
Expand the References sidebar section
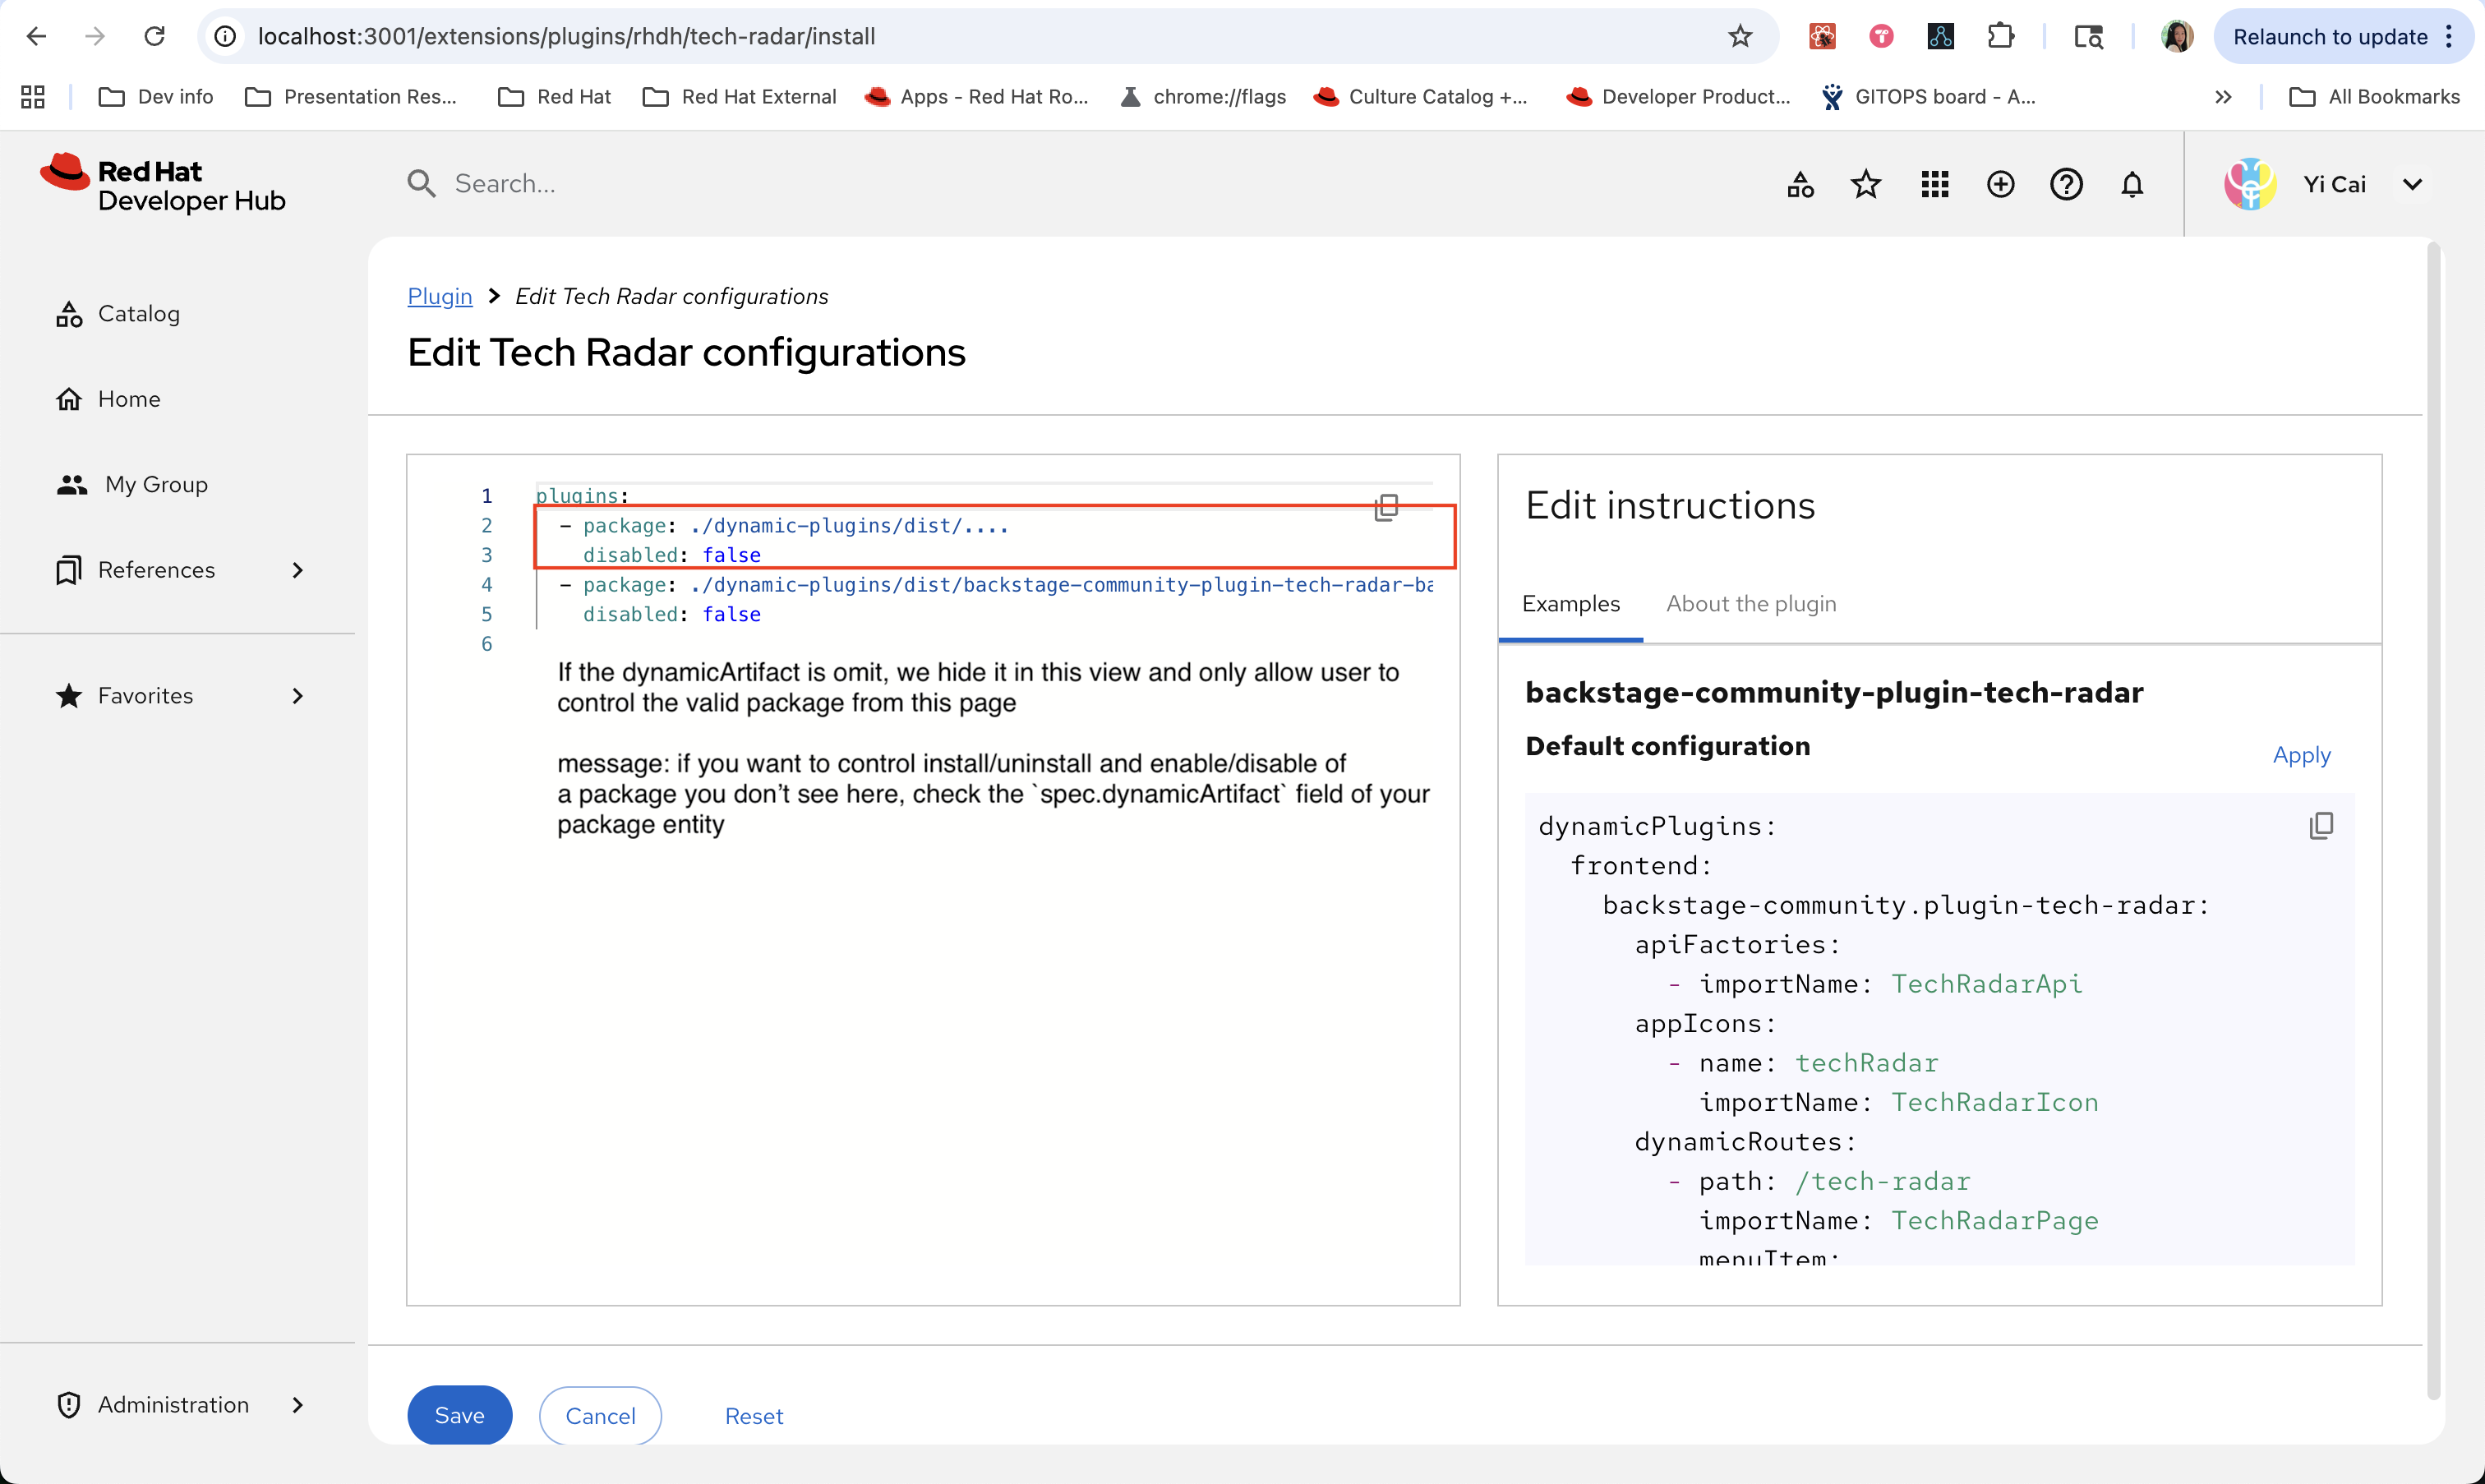[x=297, y=570]
